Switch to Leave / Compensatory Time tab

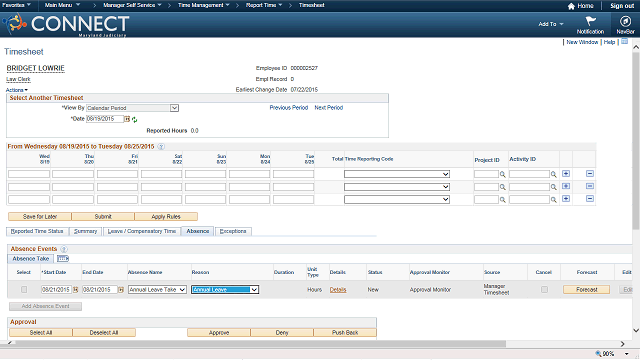coord(142,231)
